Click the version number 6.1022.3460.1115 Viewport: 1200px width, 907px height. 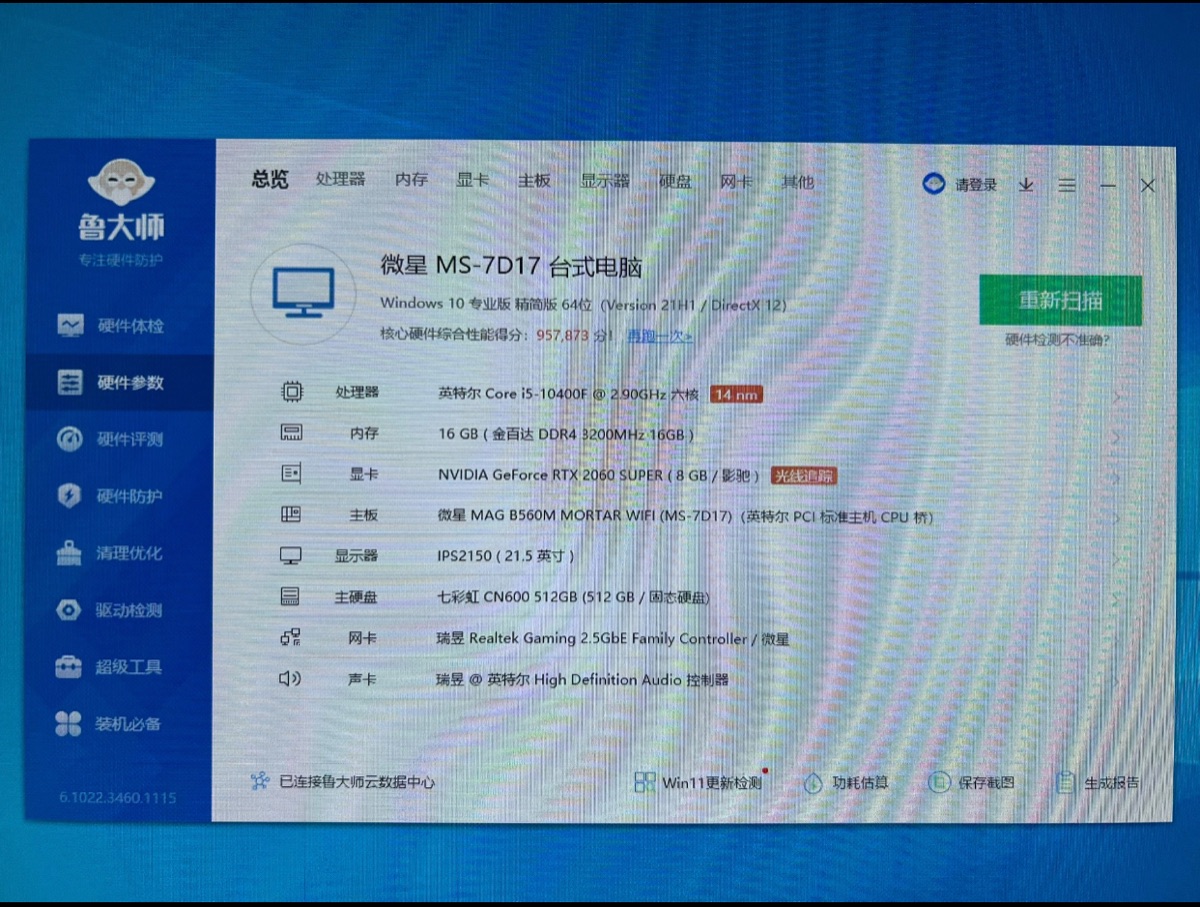click(118, 798)
